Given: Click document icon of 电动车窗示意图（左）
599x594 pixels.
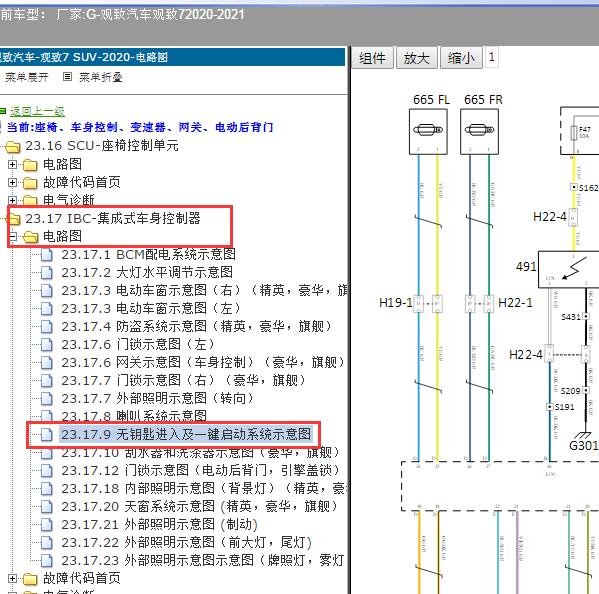Looking at the screenshot, I should coord(47,308).
